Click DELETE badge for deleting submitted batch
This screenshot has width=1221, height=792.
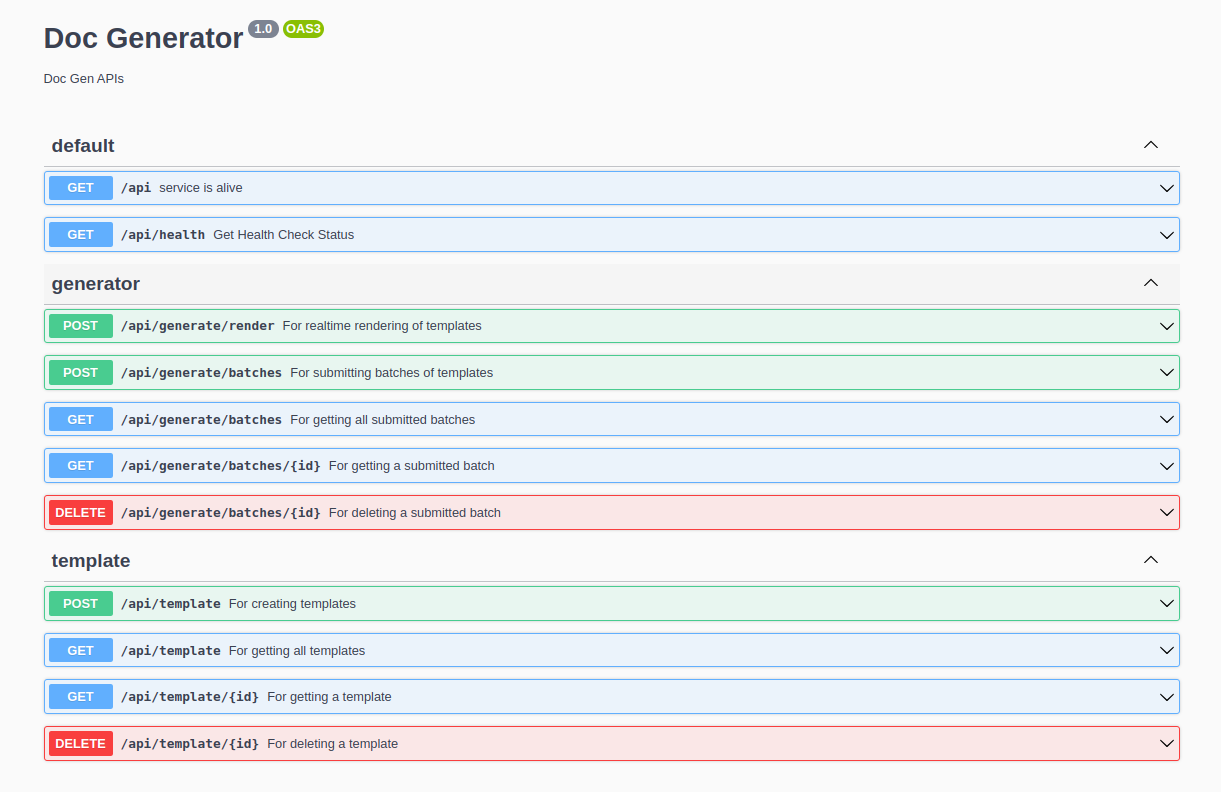pos(80,513)
